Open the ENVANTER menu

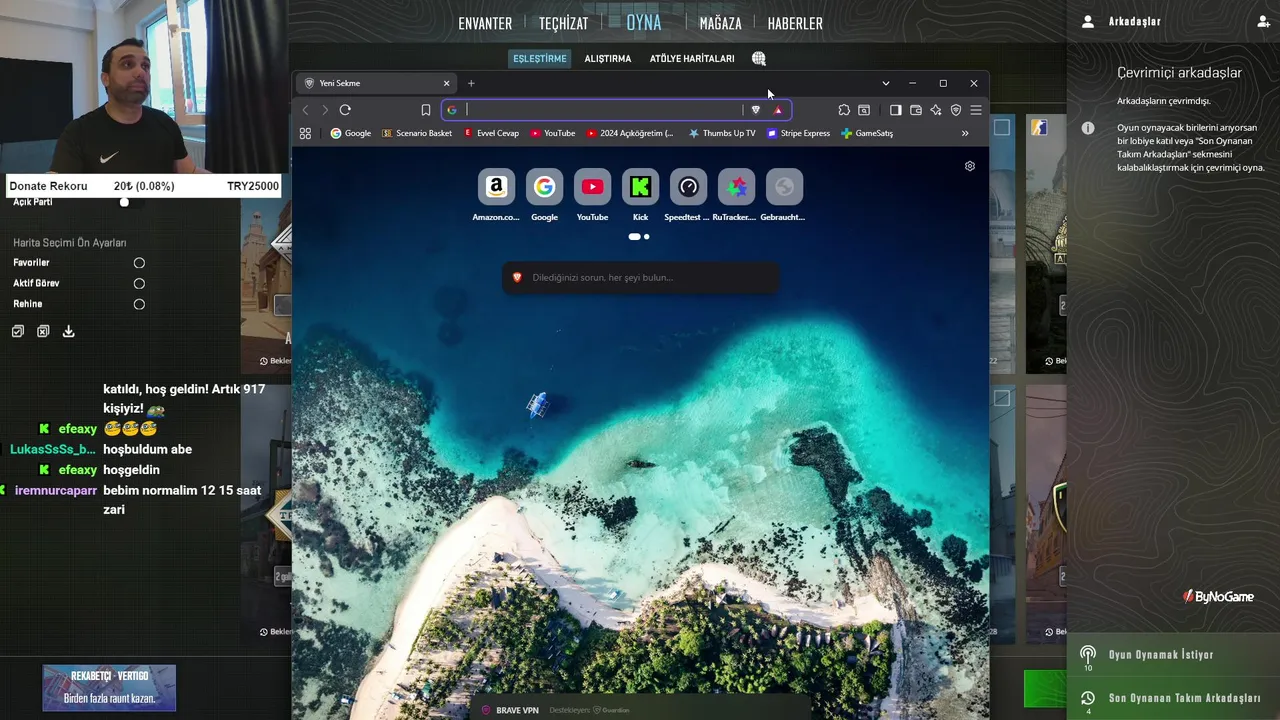(485, 23)
